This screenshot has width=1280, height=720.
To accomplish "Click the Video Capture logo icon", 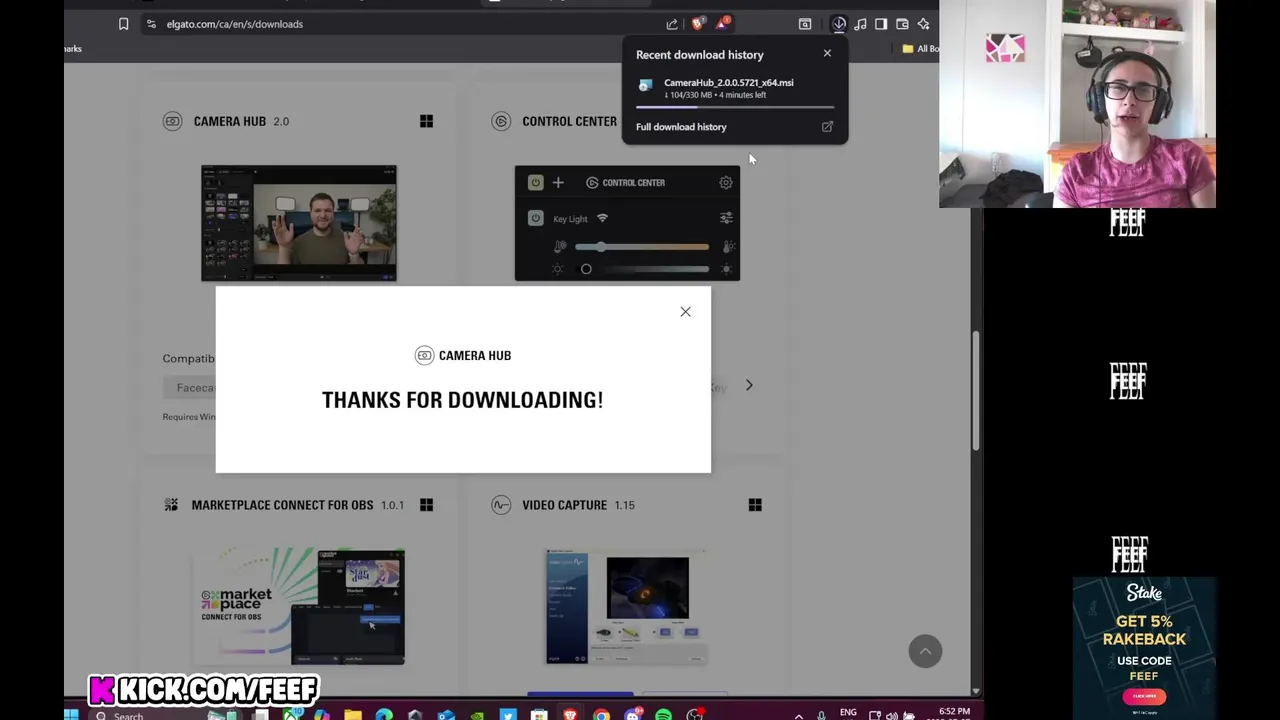I will [x=501, y=505].
